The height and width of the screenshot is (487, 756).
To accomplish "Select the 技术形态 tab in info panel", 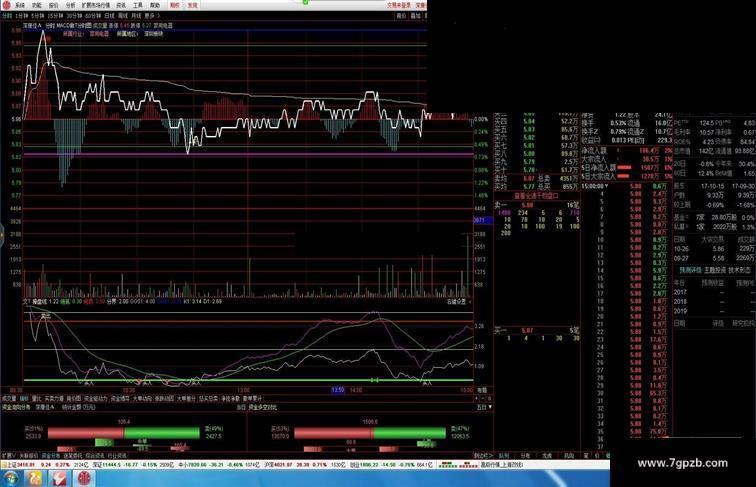I will point(739,271).
